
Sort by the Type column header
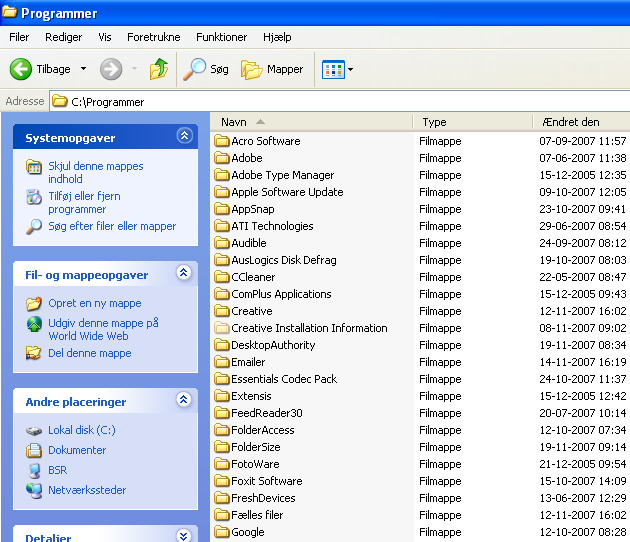pyautogui.click(x=472, y=122)
